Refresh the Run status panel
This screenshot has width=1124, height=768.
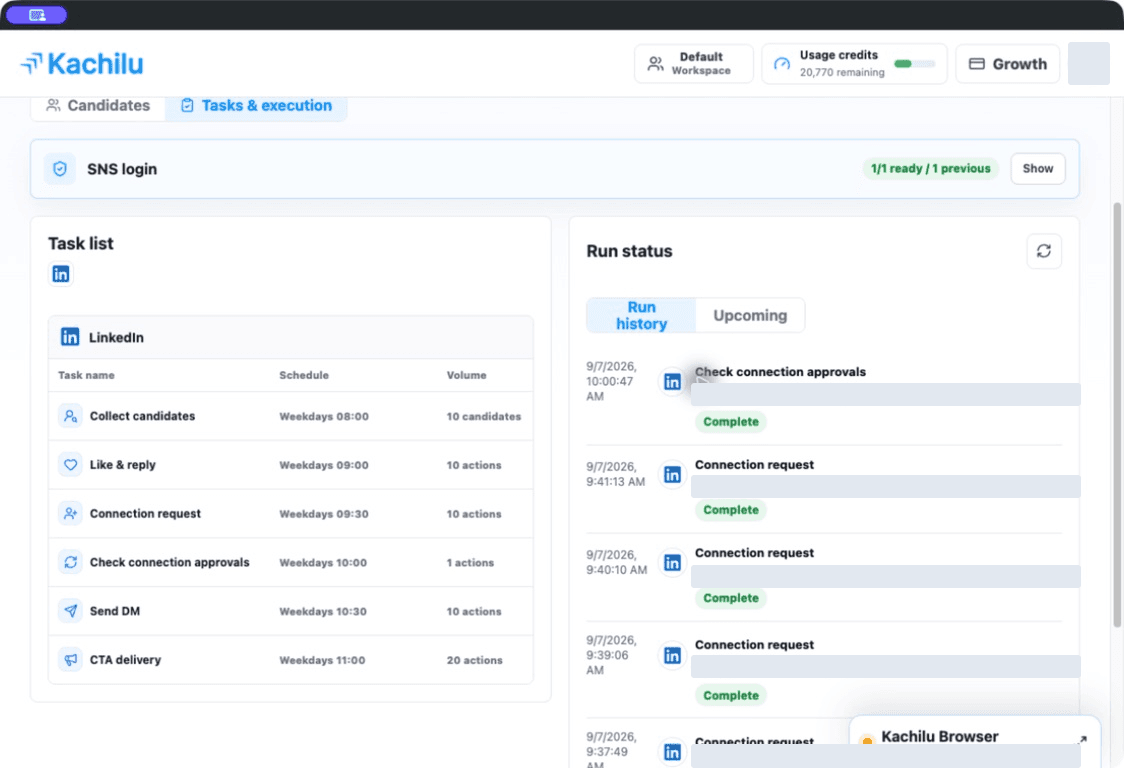click(x=1044, y=251)
